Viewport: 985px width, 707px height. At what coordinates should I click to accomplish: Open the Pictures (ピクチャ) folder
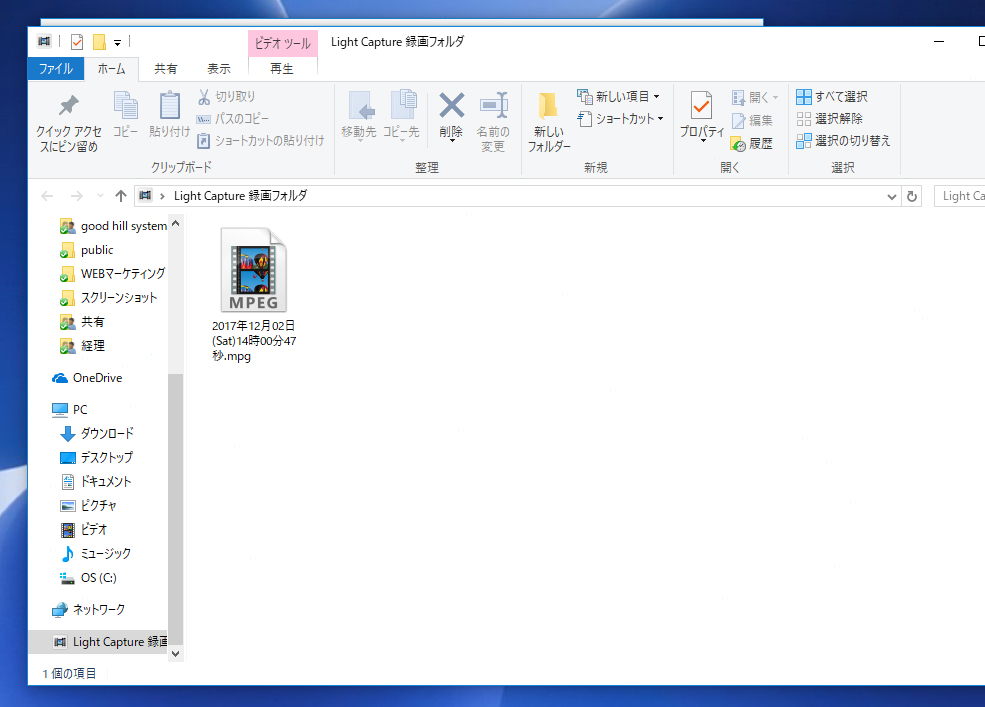coord(89,505)
